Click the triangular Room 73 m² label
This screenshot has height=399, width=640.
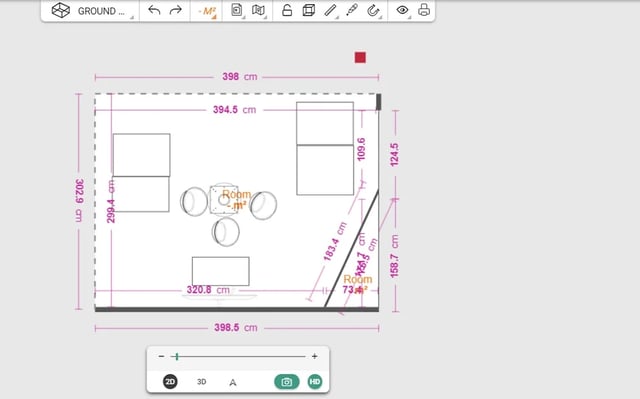coord(357,284)
